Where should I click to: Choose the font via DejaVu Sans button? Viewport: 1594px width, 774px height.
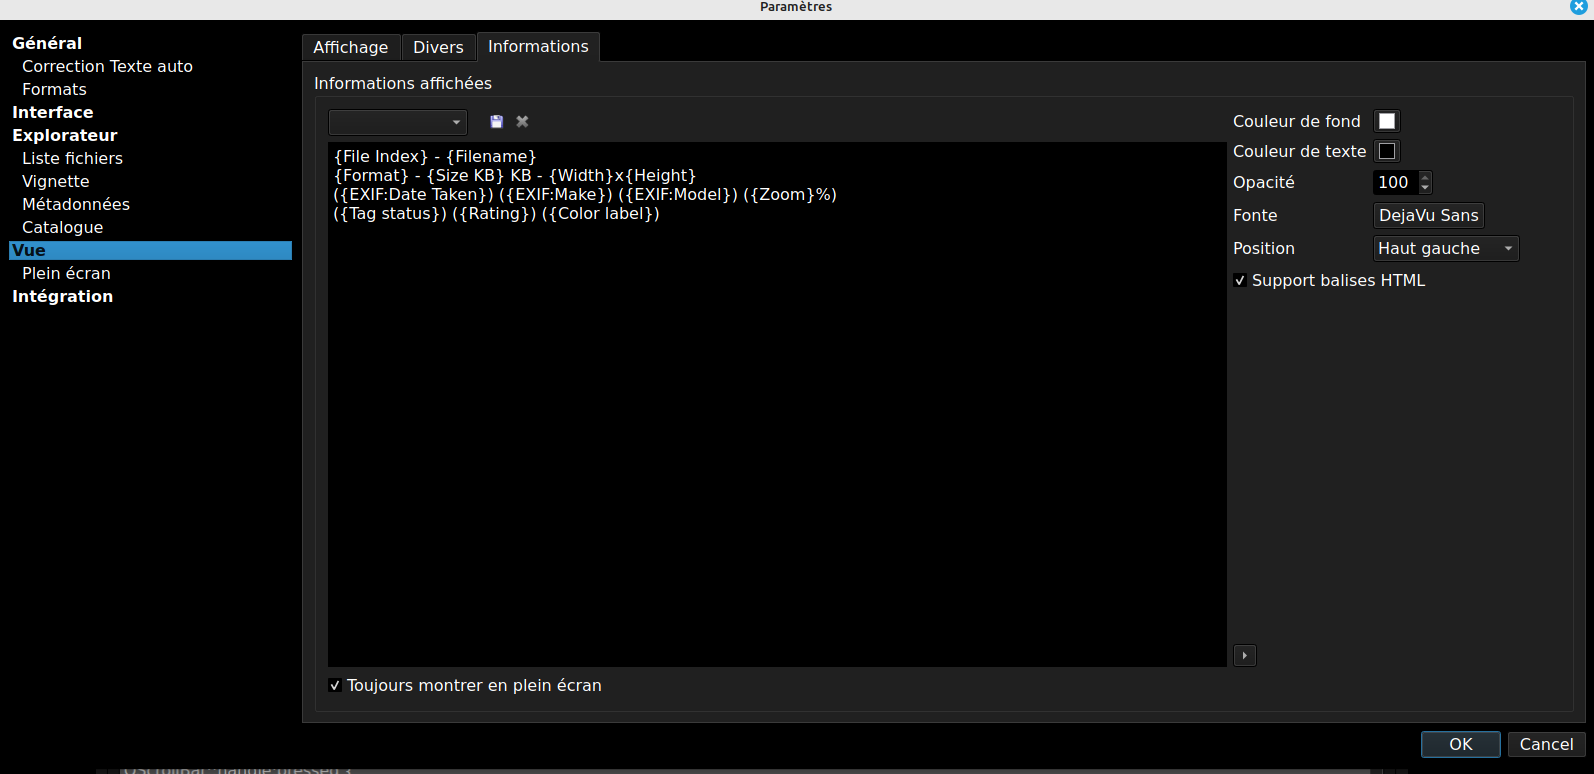pyautogui.click(x=1428, y=216)
